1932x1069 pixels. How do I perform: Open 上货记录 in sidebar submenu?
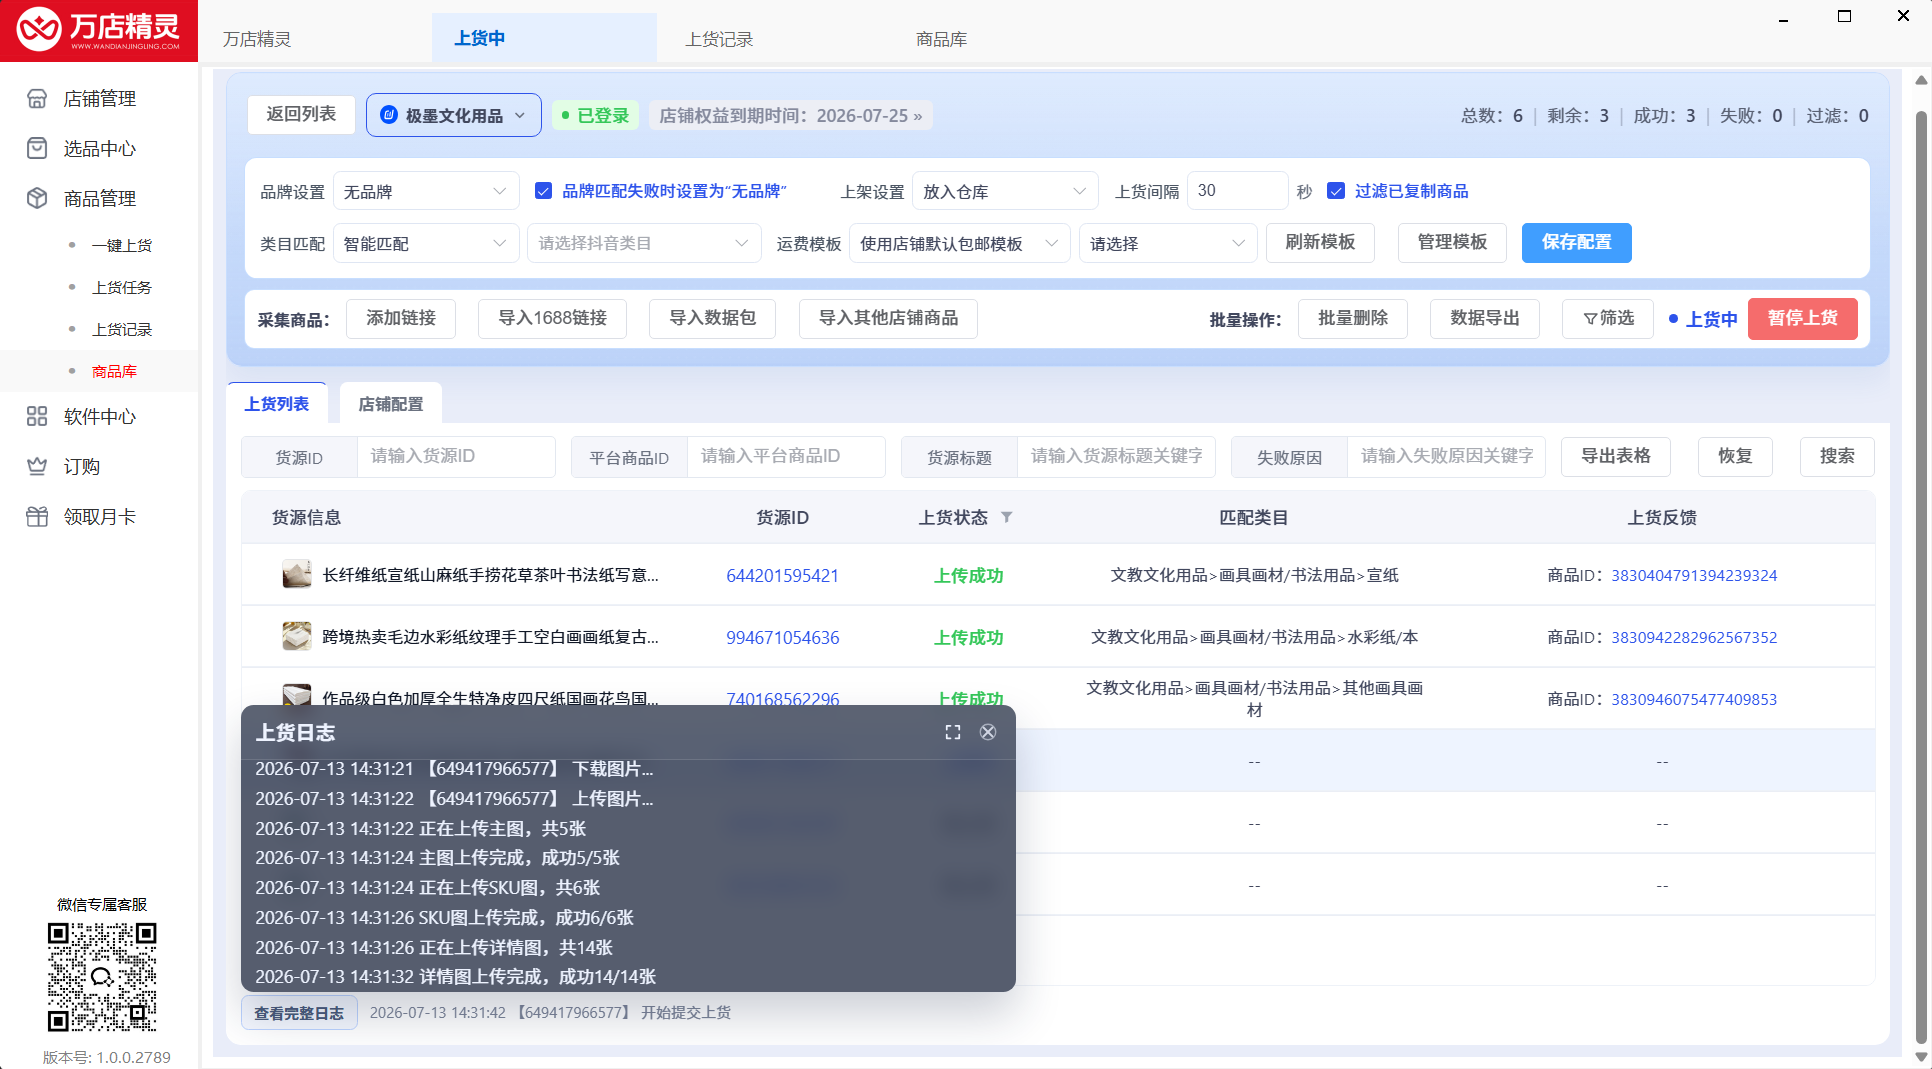[122, 329]
